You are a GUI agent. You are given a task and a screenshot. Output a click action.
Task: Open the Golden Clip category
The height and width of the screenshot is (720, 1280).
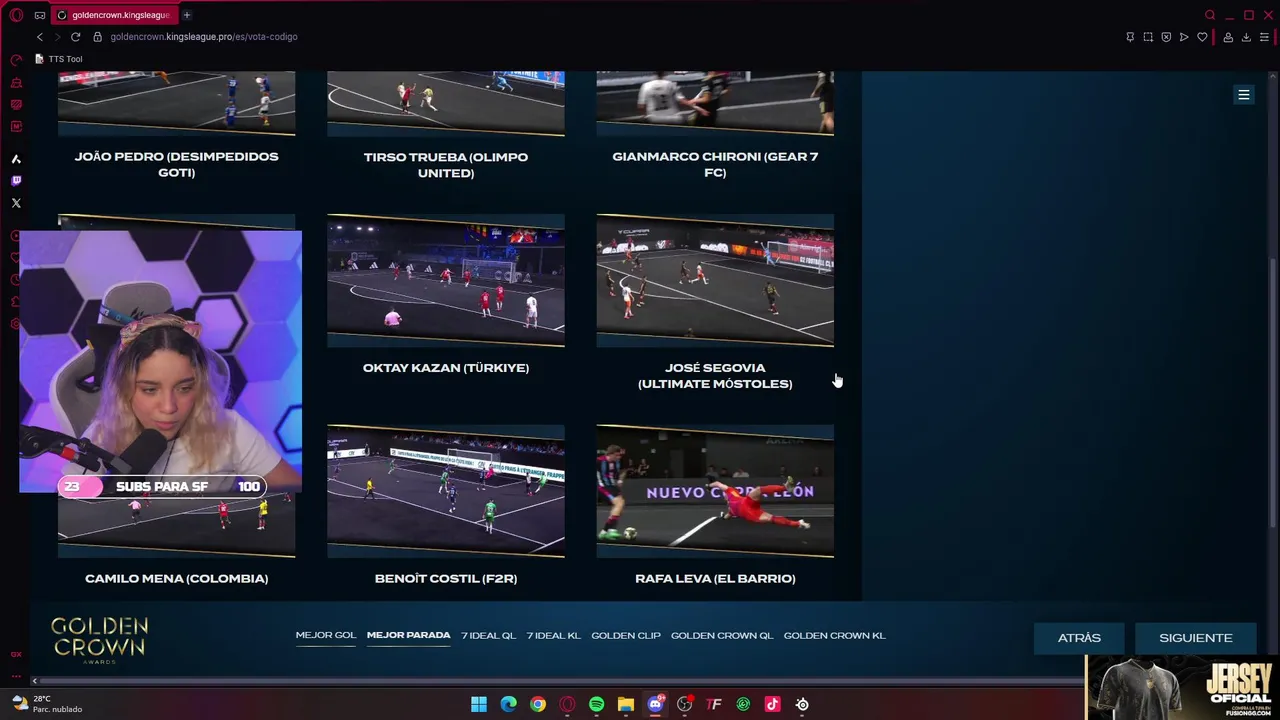[x=626, y=636]
